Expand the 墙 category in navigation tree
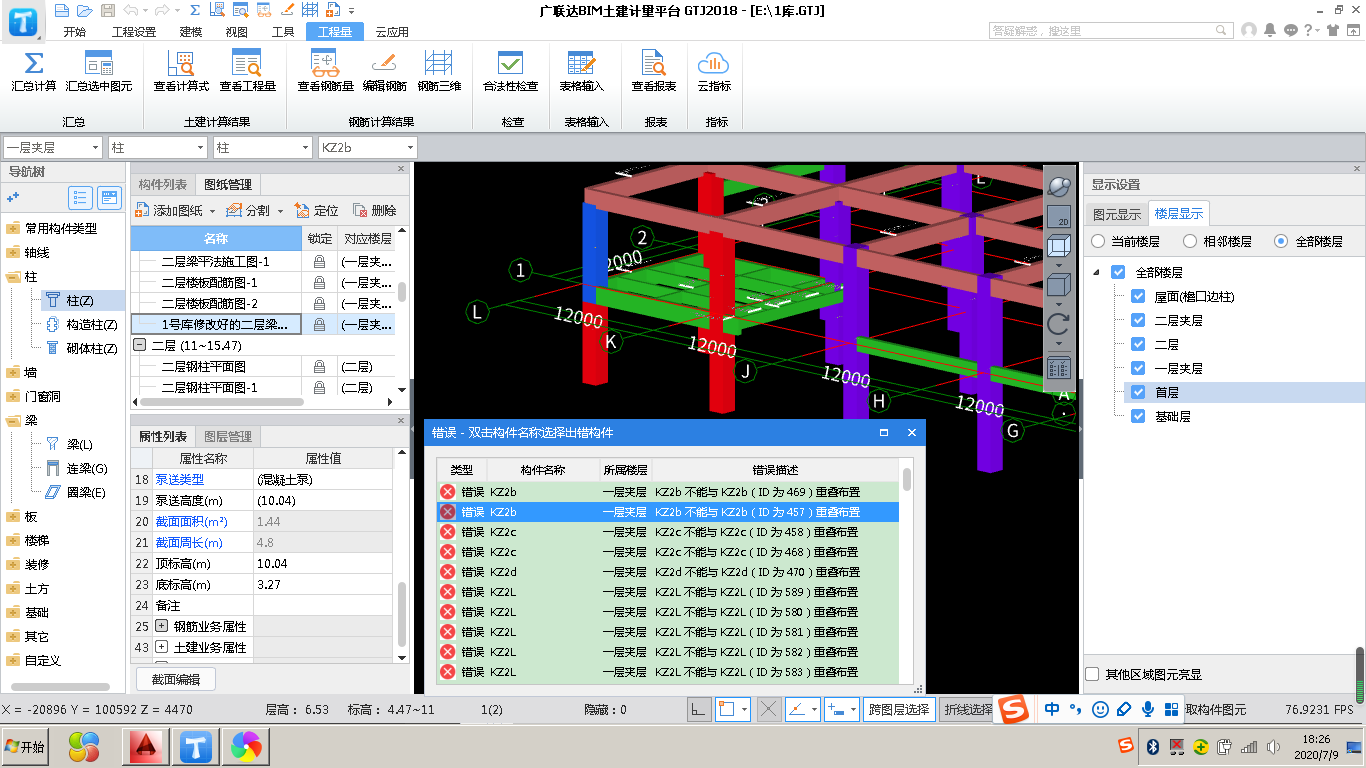 (x=12, y=372)
